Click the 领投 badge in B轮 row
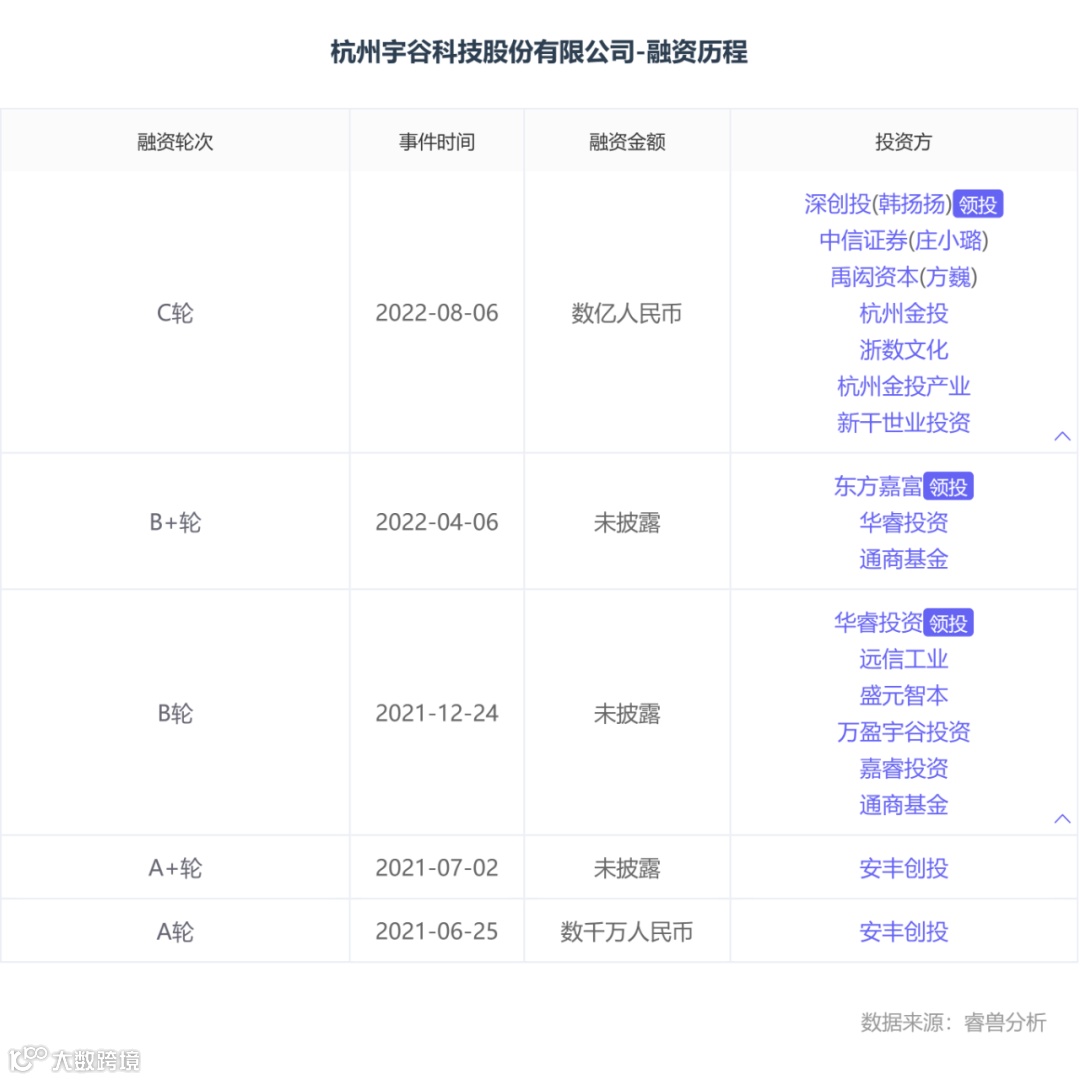This screenshot has height=1080, width=1080. pyautogui.click(x=948, y=623)
